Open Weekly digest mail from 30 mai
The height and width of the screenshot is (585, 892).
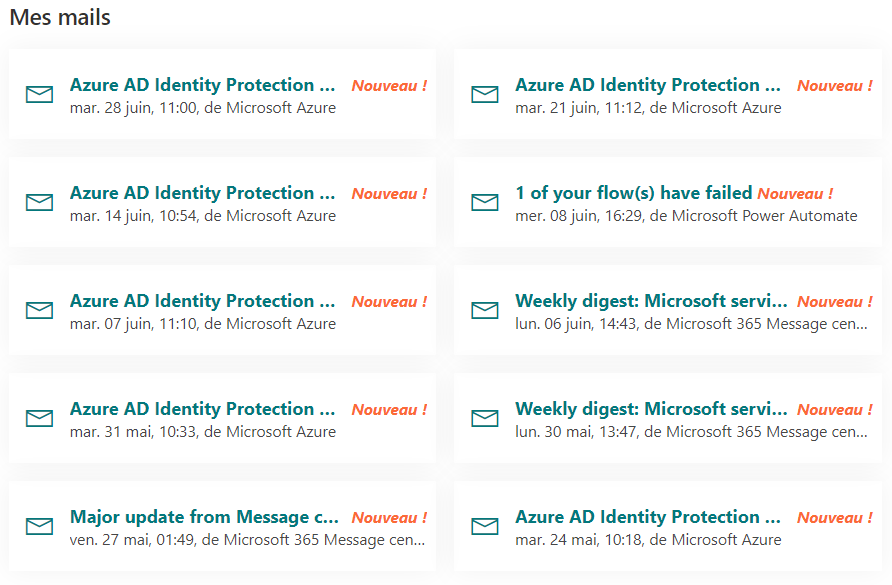[x=651, y=409]
